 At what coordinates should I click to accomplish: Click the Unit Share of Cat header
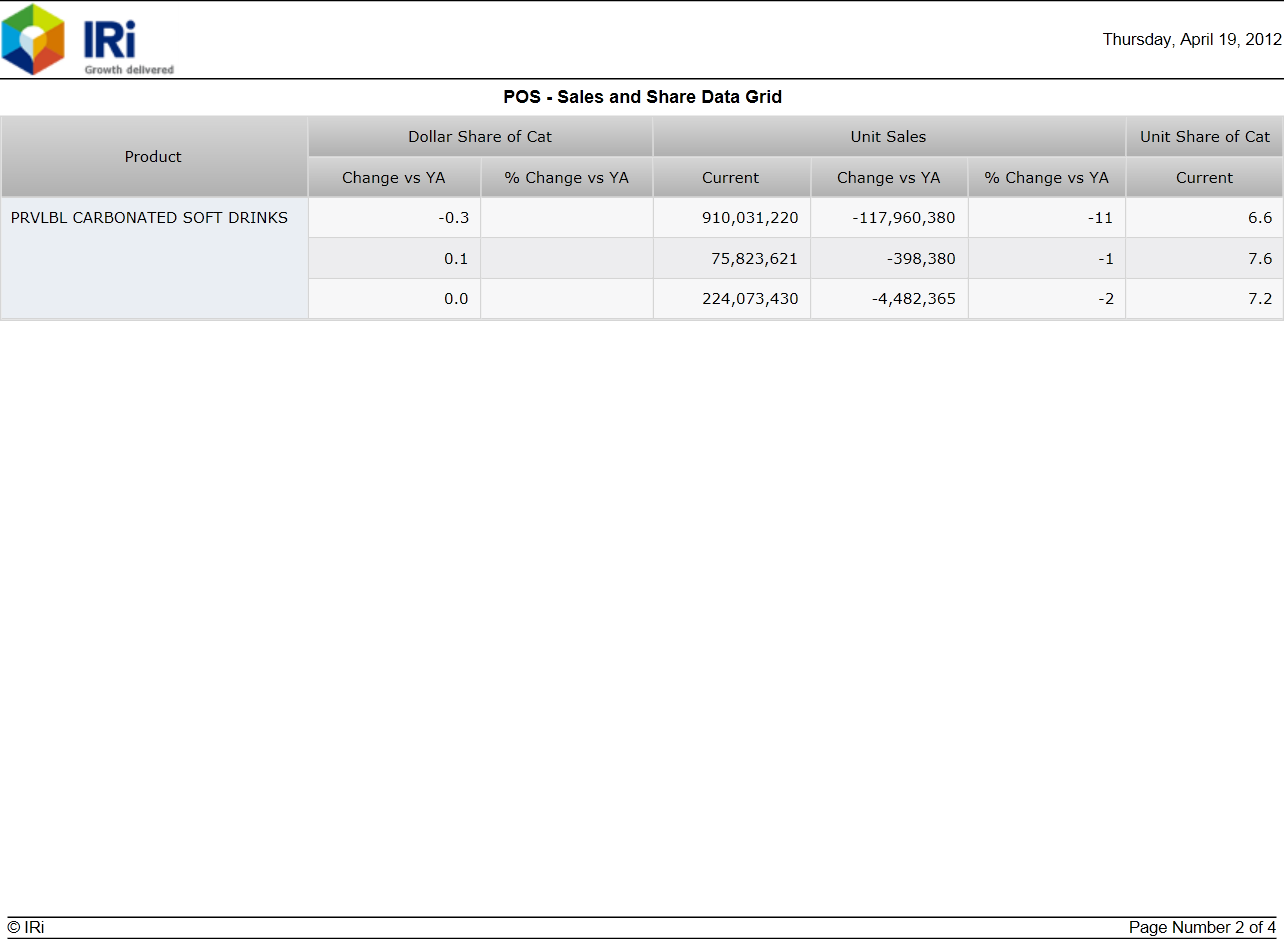tap(1205, 137)
